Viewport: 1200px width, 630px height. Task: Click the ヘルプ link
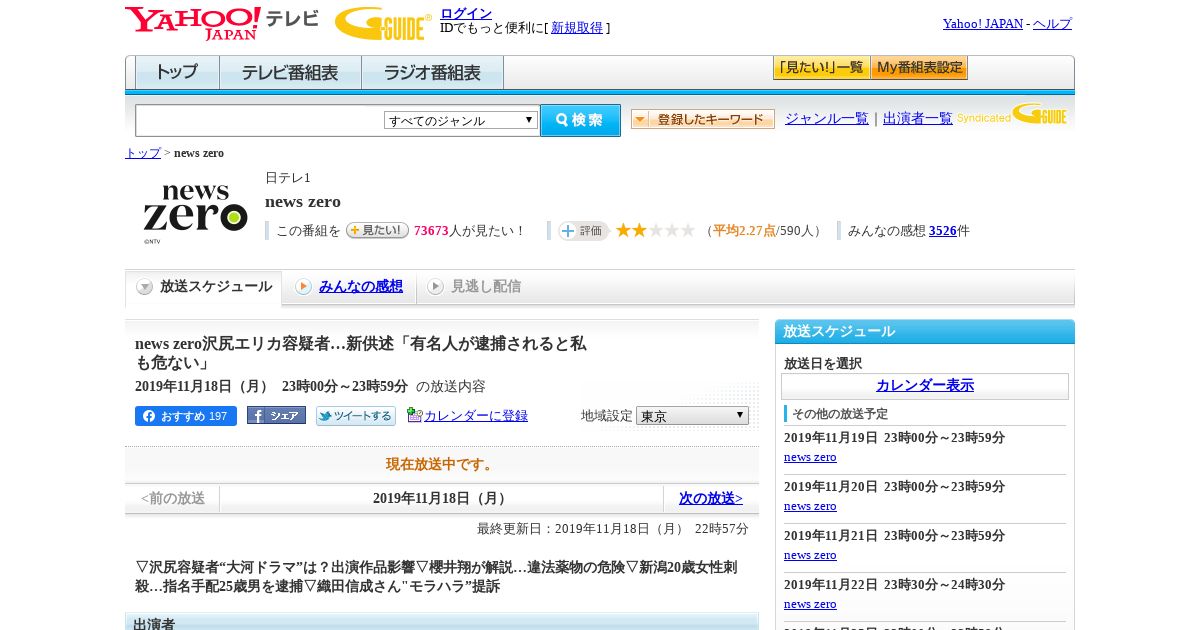coord(1052,24)
